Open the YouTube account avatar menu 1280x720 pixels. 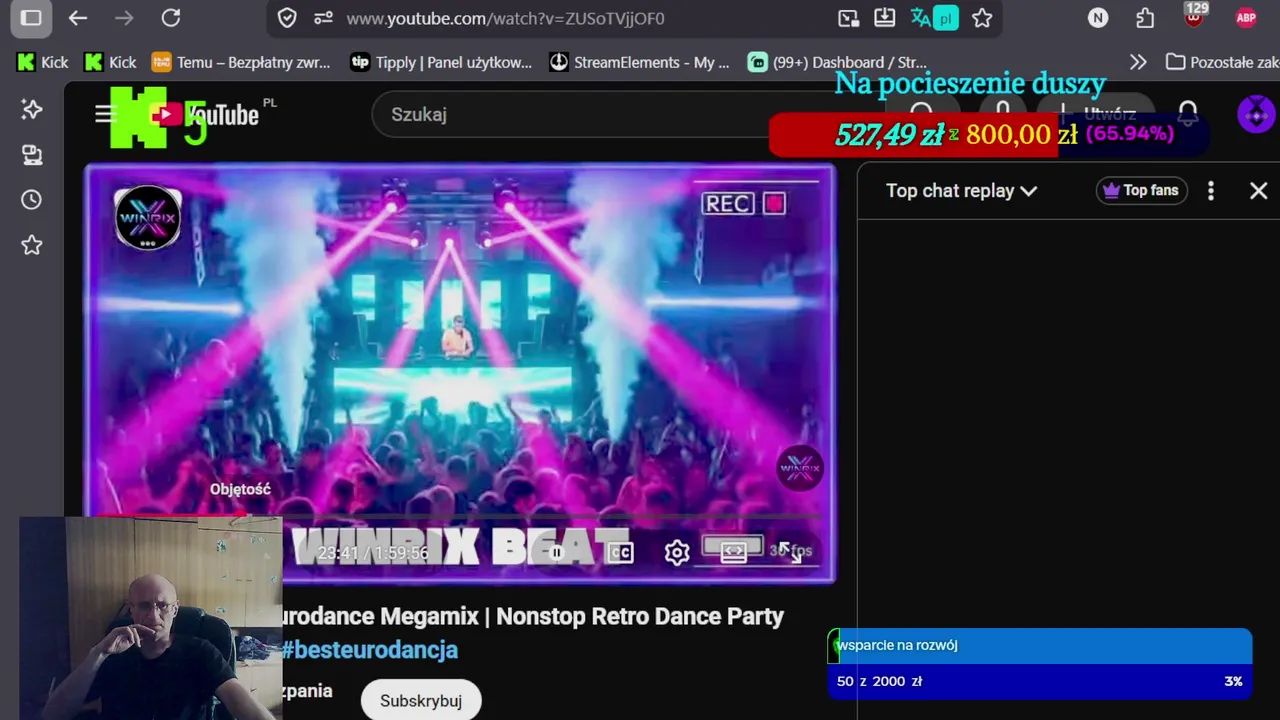tap(1256, 114)
